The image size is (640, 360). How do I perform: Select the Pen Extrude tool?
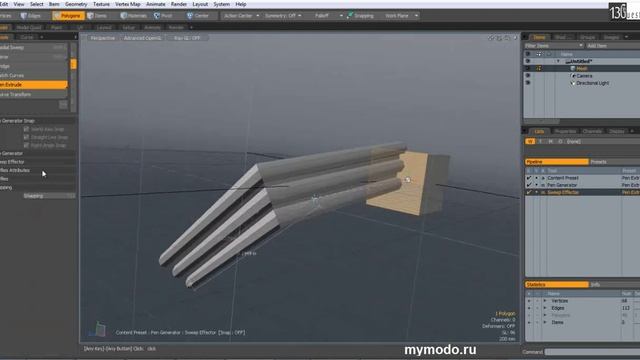click(33, 85)
